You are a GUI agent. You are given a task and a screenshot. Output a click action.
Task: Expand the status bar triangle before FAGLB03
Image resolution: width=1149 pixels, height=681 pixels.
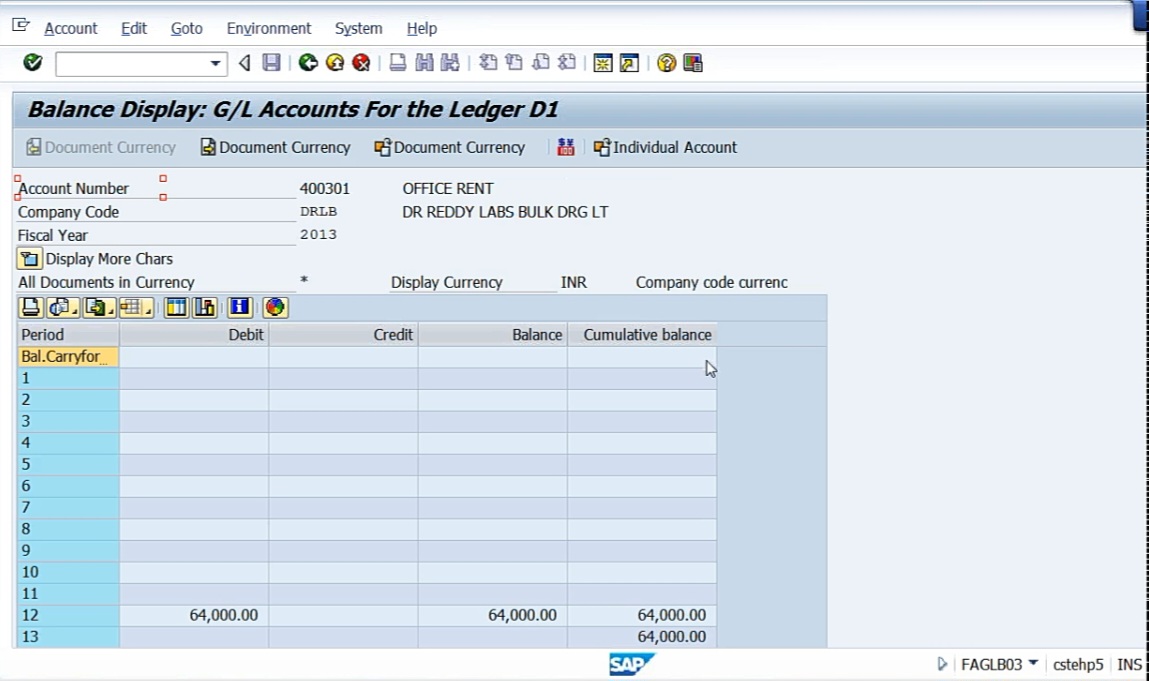[942, 664]
